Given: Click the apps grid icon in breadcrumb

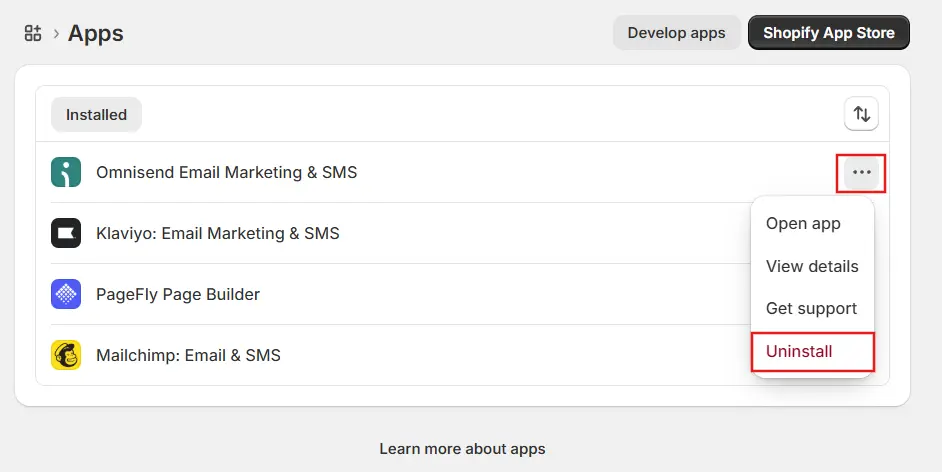Looking at the screenshot, I should coord(33,33).
